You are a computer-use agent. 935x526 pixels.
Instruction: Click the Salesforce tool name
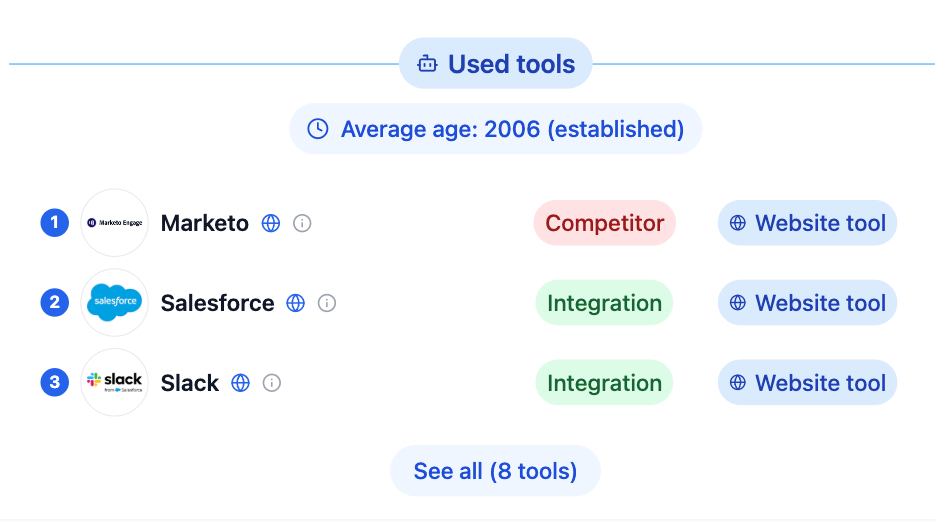click(218, 303)
